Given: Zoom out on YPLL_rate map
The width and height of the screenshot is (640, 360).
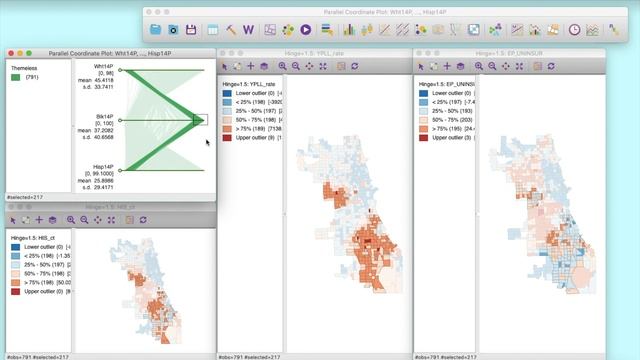Looking at the screenshot, I should coord(296,66).
